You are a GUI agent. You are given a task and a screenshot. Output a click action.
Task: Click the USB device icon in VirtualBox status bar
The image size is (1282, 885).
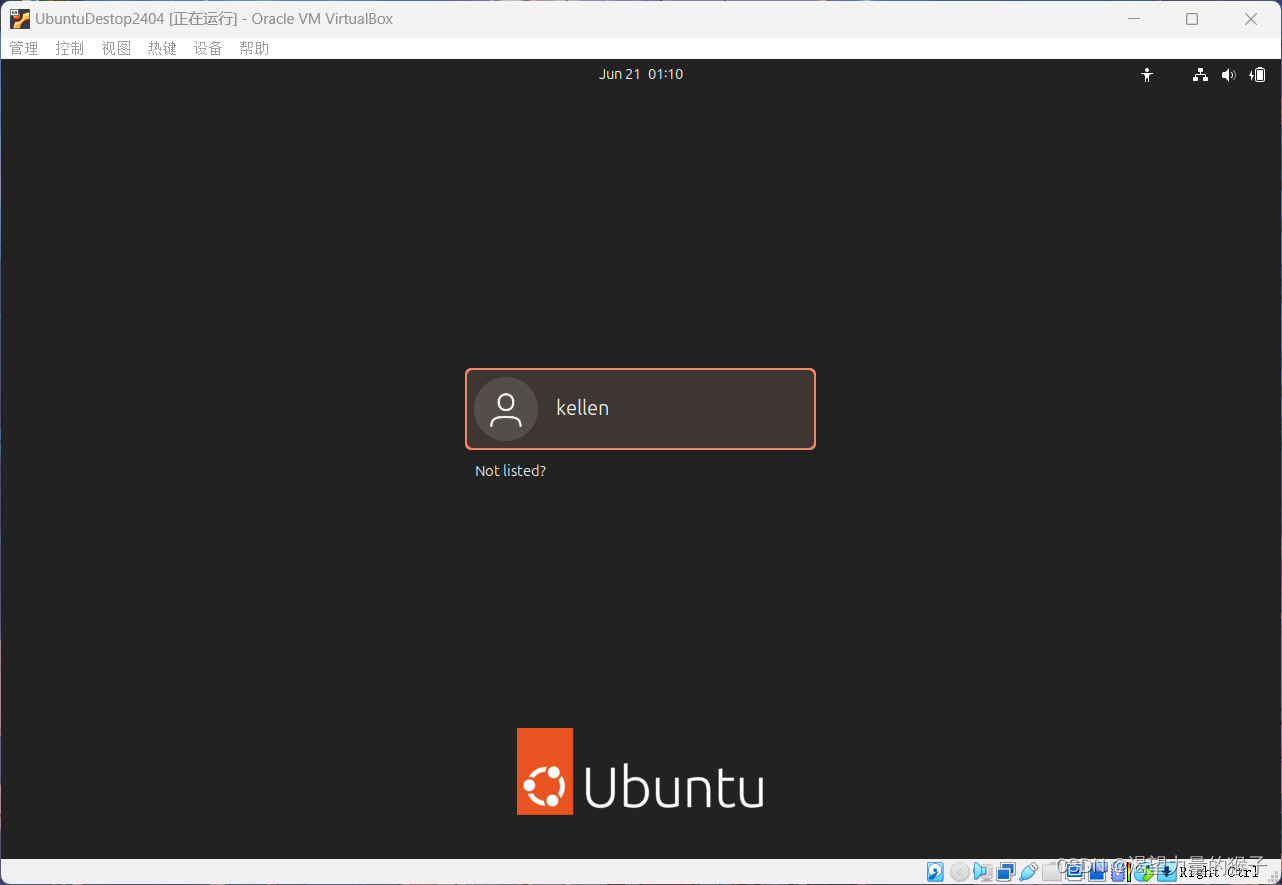1029,872
